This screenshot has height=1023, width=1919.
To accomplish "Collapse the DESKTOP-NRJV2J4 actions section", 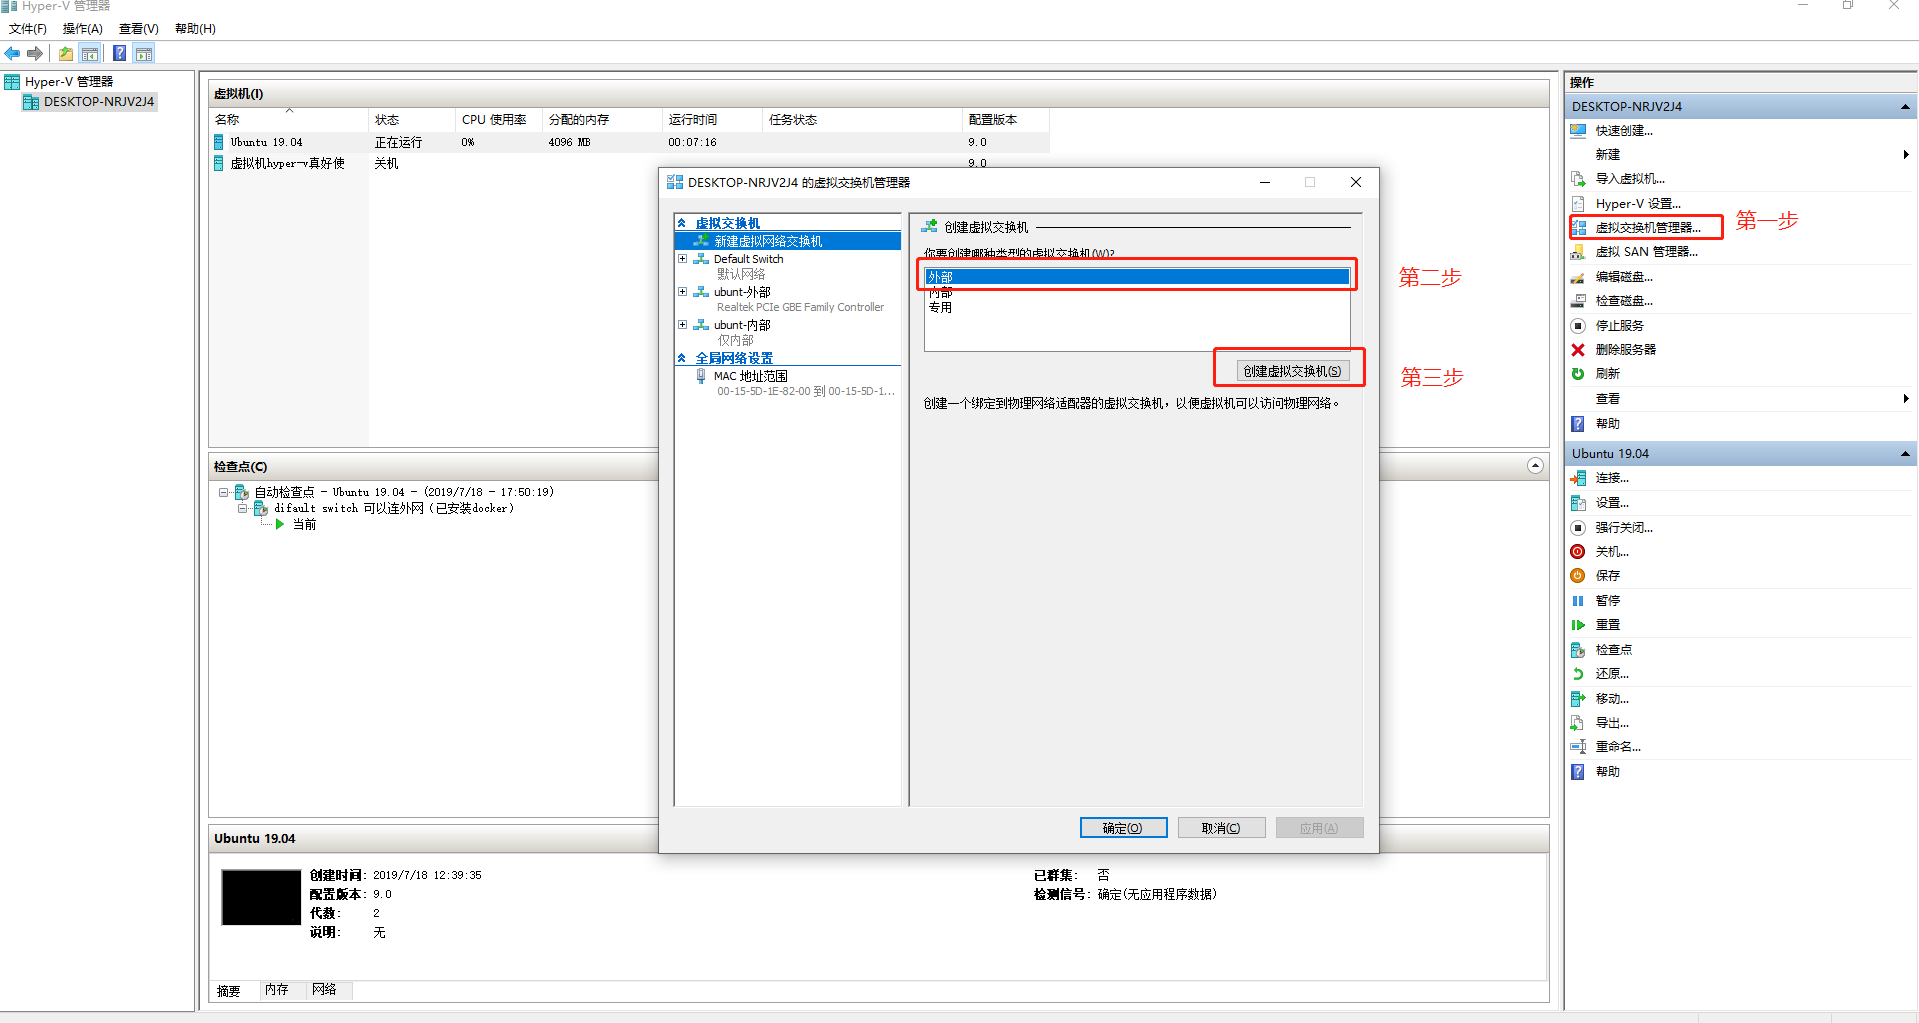I will click(x=1905, y=107).
